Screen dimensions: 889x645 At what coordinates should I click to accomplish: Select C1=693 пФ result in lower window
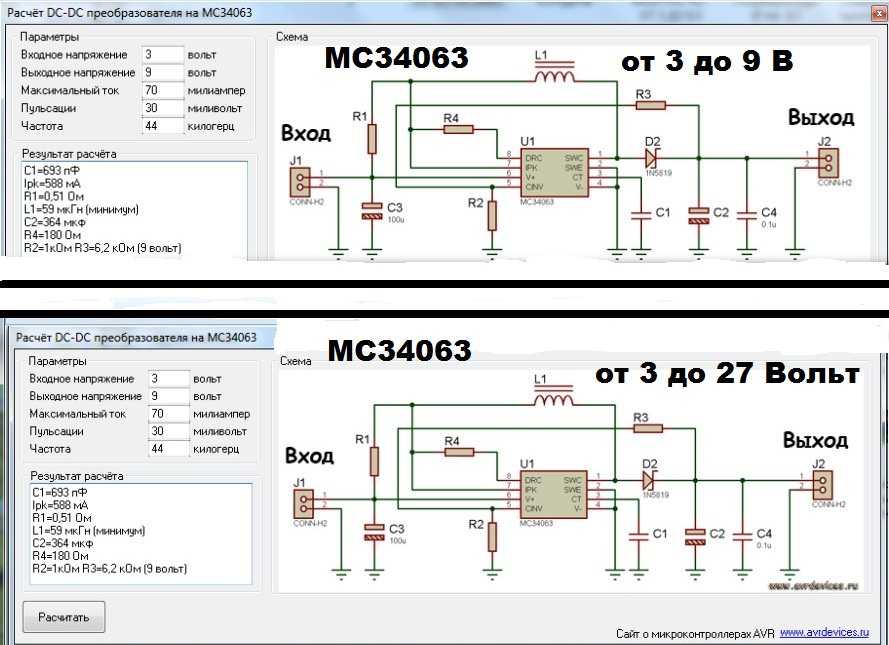tap(60, 493)
